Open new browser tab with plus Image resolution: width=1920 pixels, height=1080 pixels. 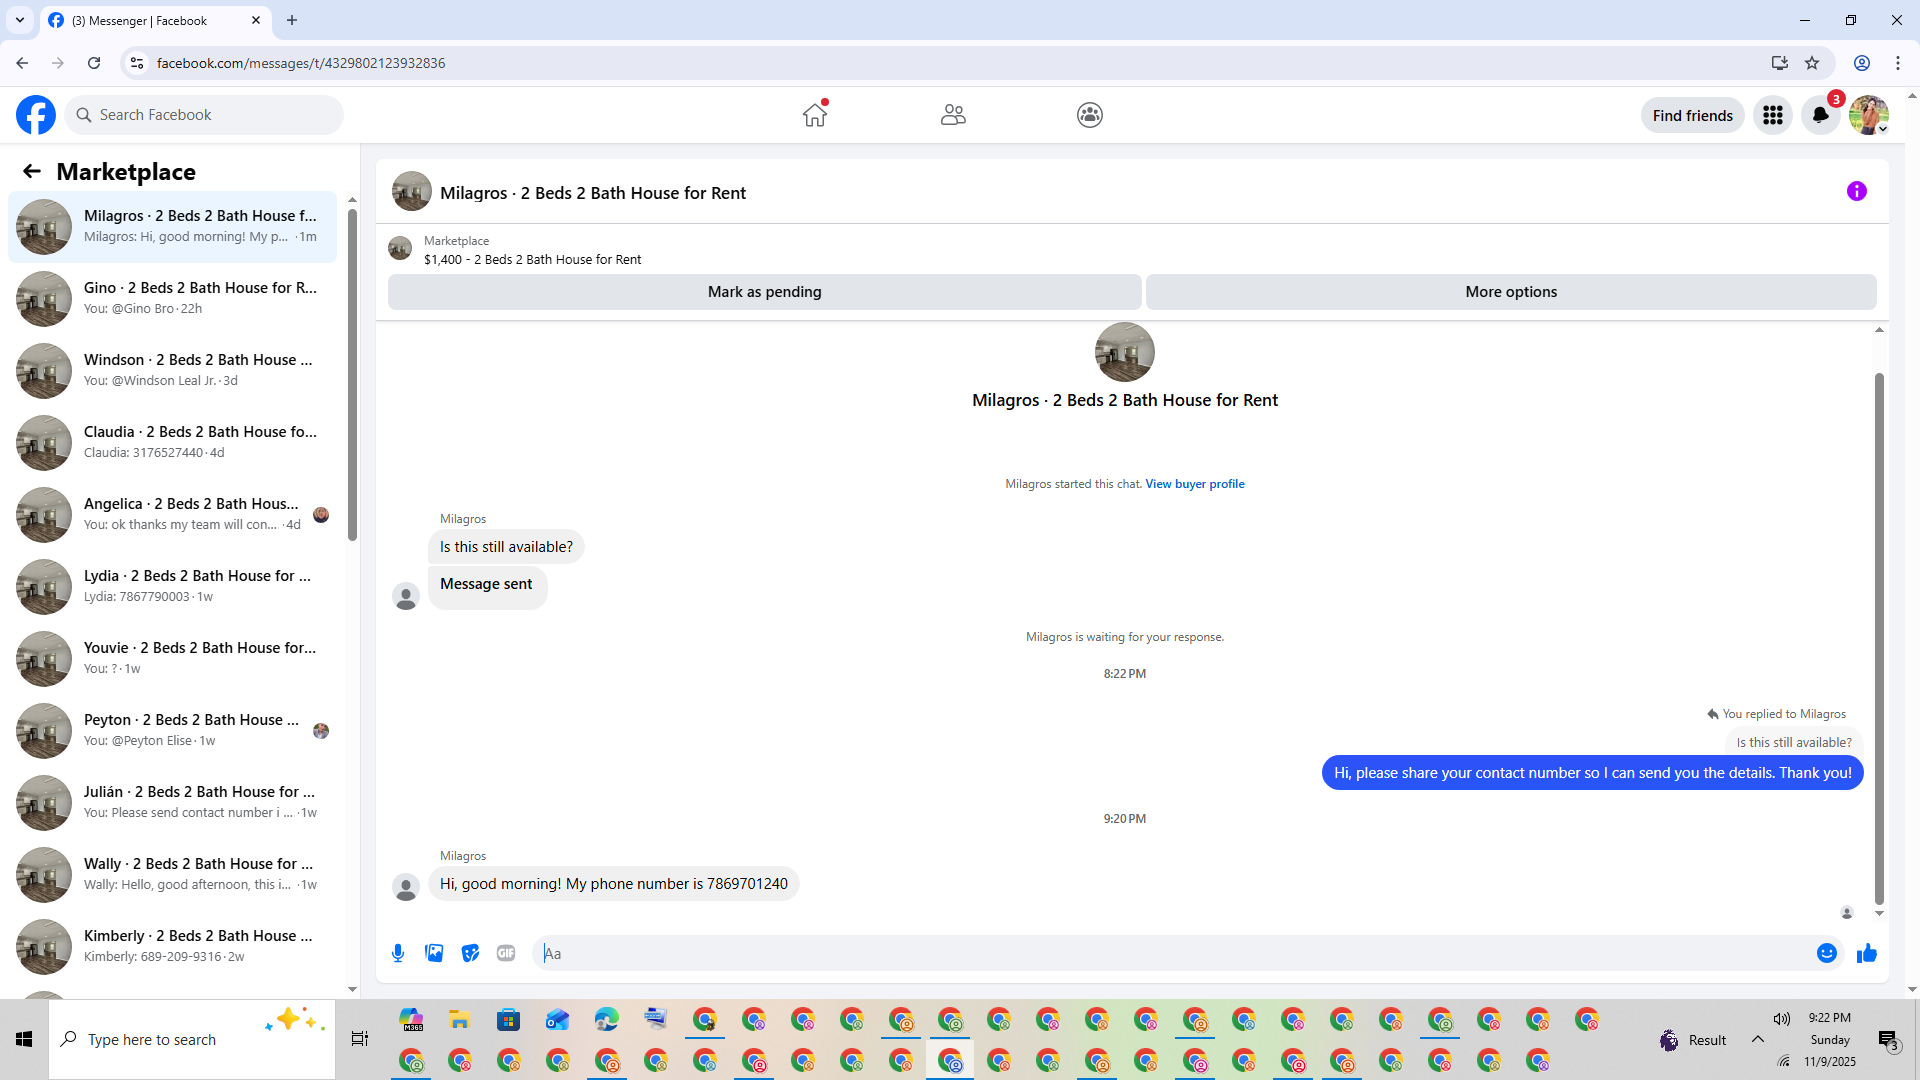tap(292, 20)
